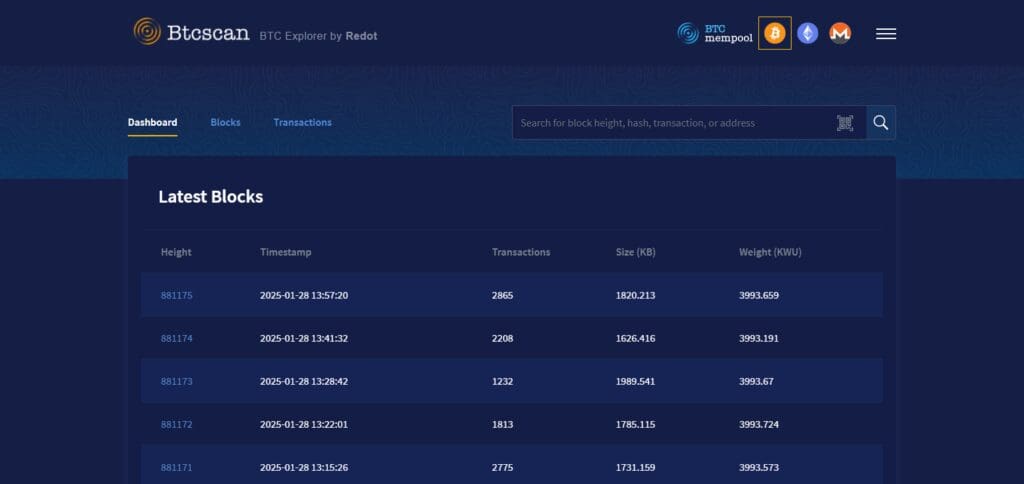The height and width of the screenshot is (484, 1024).
Task: Open BTC mempool explorer link
Action: 714,33
